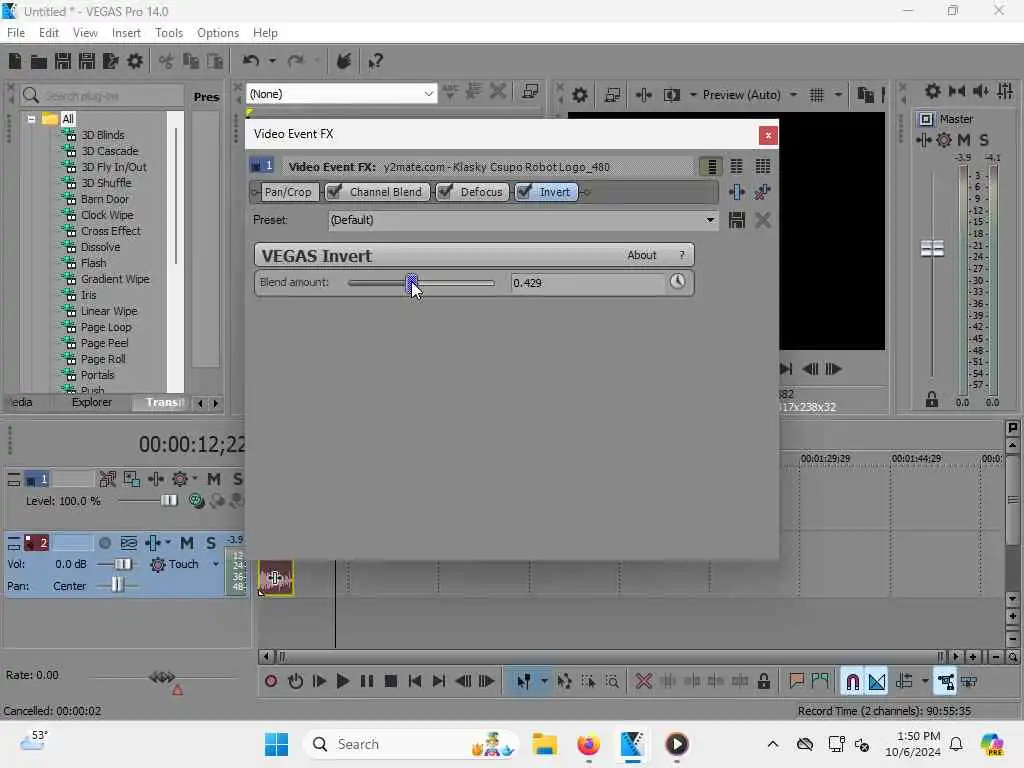Toggle Split Screen View in preview

click(x=671, y=95)
